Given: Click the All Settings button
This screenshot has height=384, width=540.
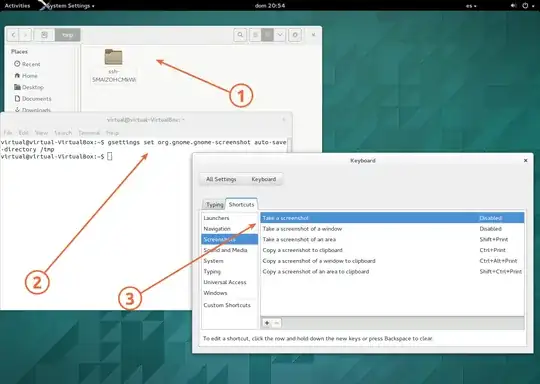Looking at the screenshot, I should (x=221, y=179).
